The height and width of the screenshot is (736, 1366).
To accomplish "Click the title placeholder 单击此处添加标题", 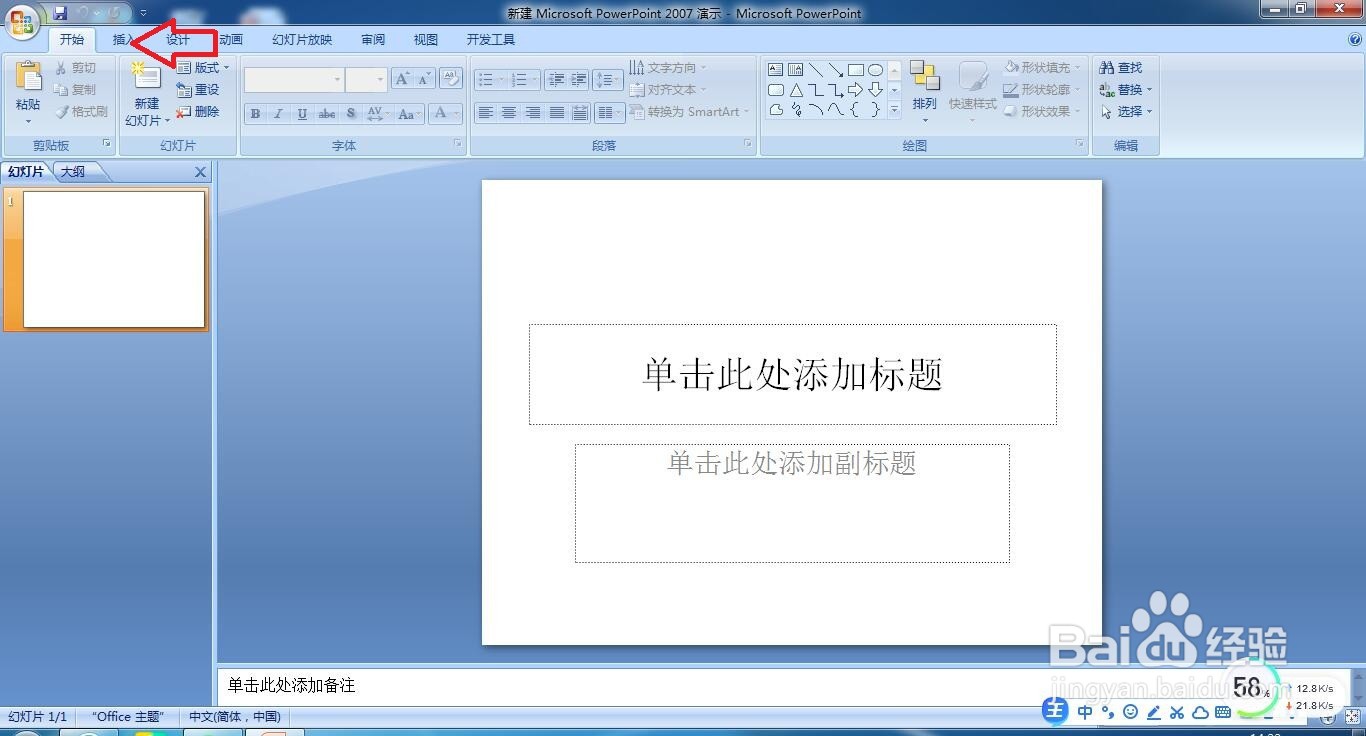I will point(793,375).
